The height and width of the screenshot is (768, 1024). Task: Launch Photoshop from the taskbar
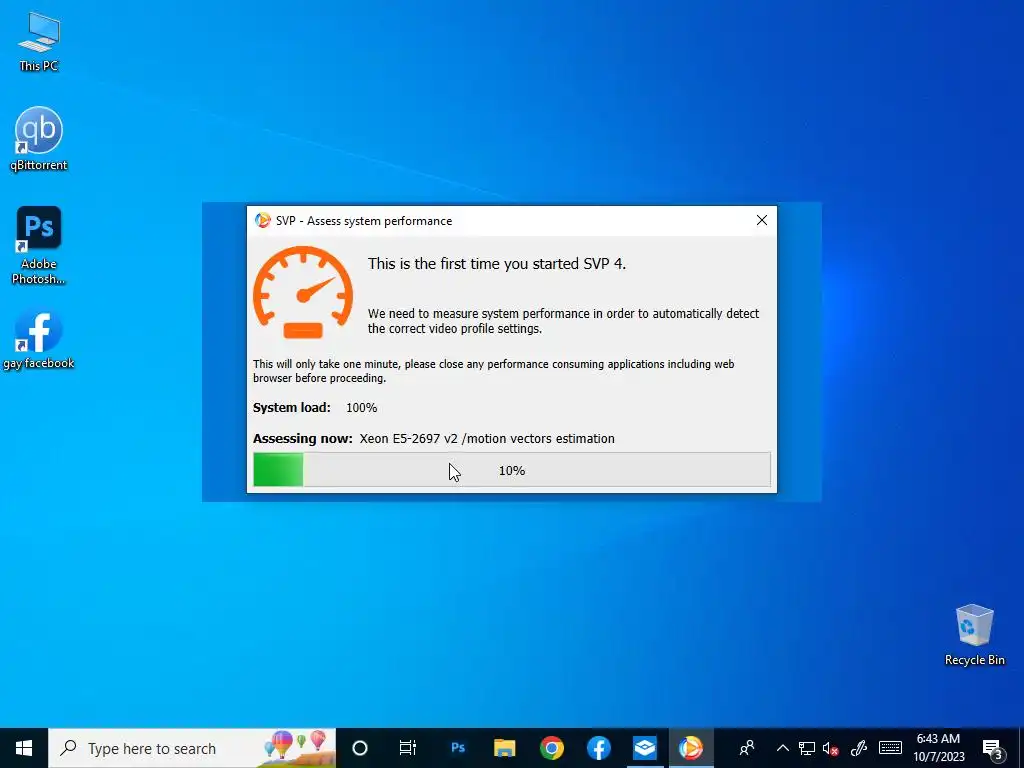pos(458,748)
